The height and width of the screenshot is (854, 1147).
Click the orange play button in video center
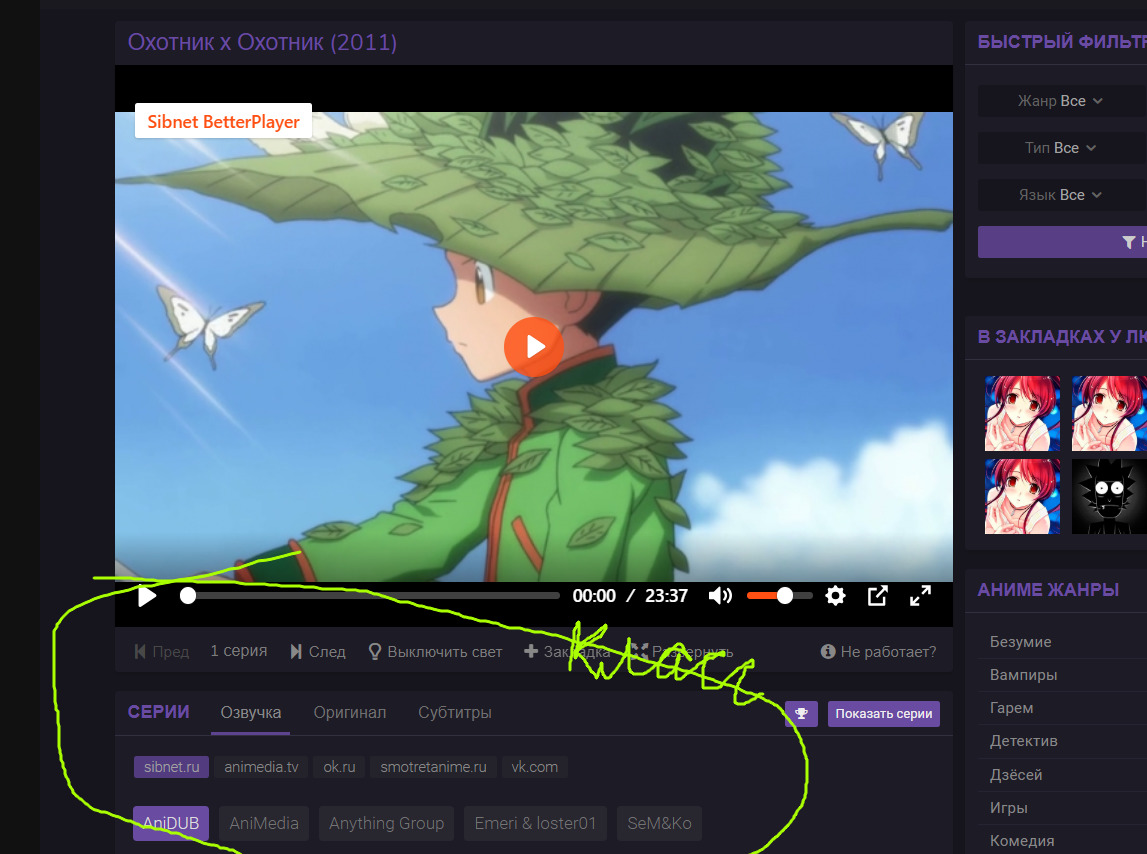pos(534,346)
